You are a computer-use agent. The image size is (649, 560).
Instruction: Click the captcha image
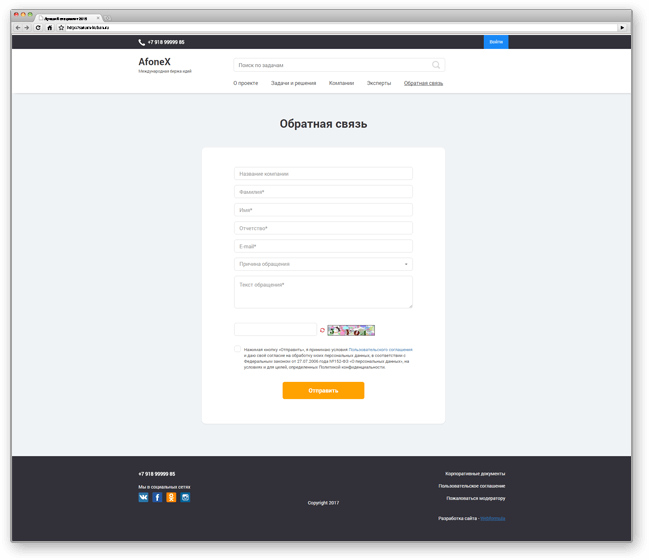pyautogui.click(x=351, y=330)
